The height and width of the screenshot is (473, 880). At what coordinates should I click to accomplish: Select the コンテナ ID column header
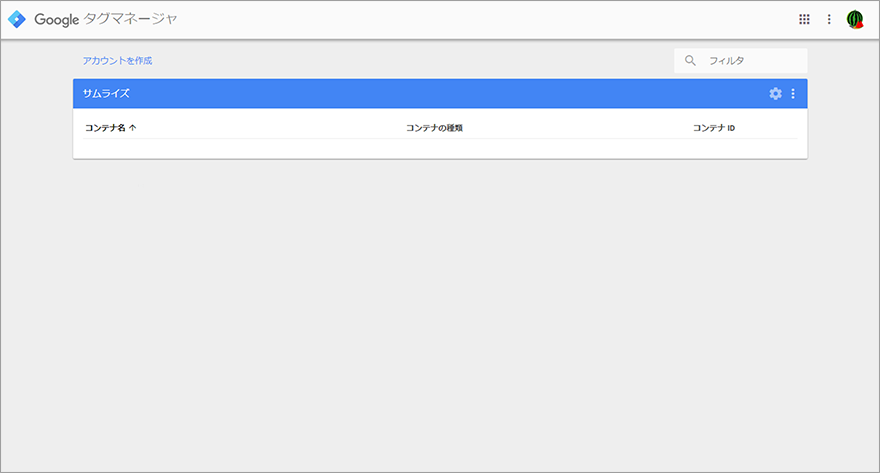pos(714,128)
